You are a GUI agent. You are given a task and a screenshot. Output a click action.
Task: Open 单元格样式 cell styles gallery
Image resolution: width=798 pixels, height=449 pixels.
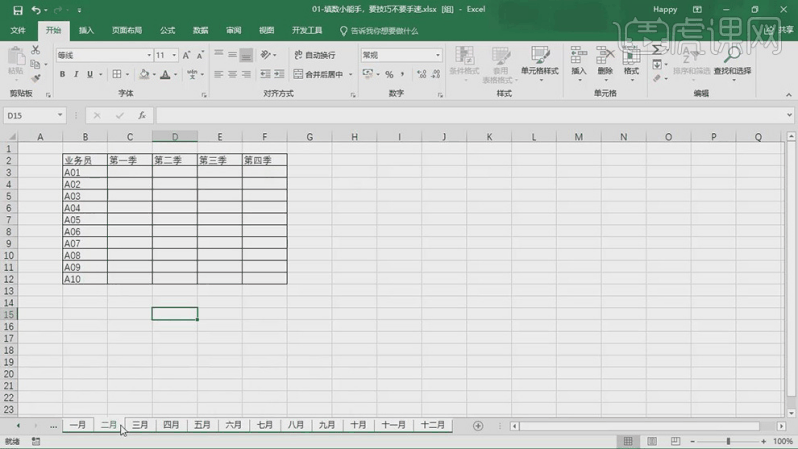pos(540,64)
